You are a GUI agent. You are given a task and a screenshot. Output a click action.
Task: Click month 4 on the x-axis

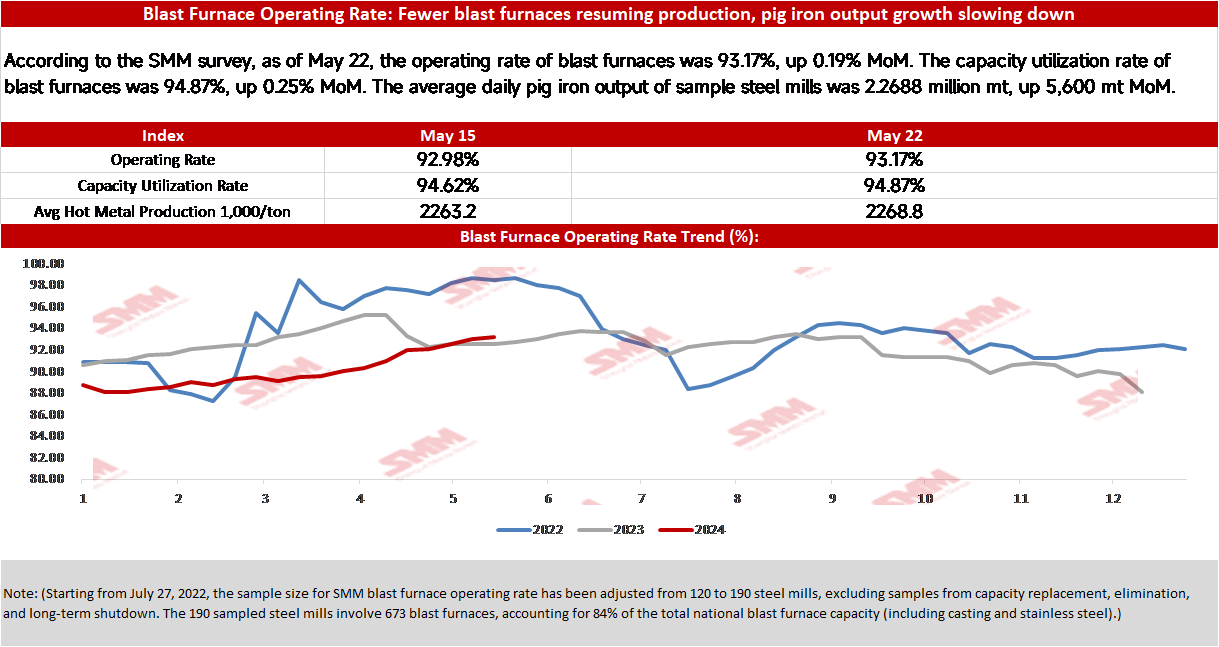pos(359,497)
